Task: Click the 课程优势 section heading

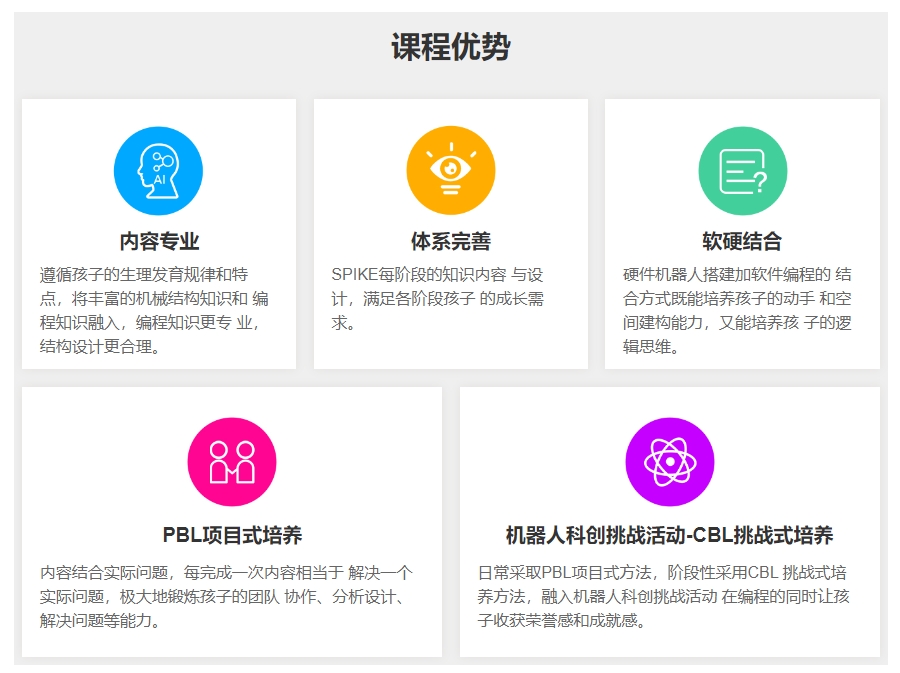Action: click(x=450, y=47)
